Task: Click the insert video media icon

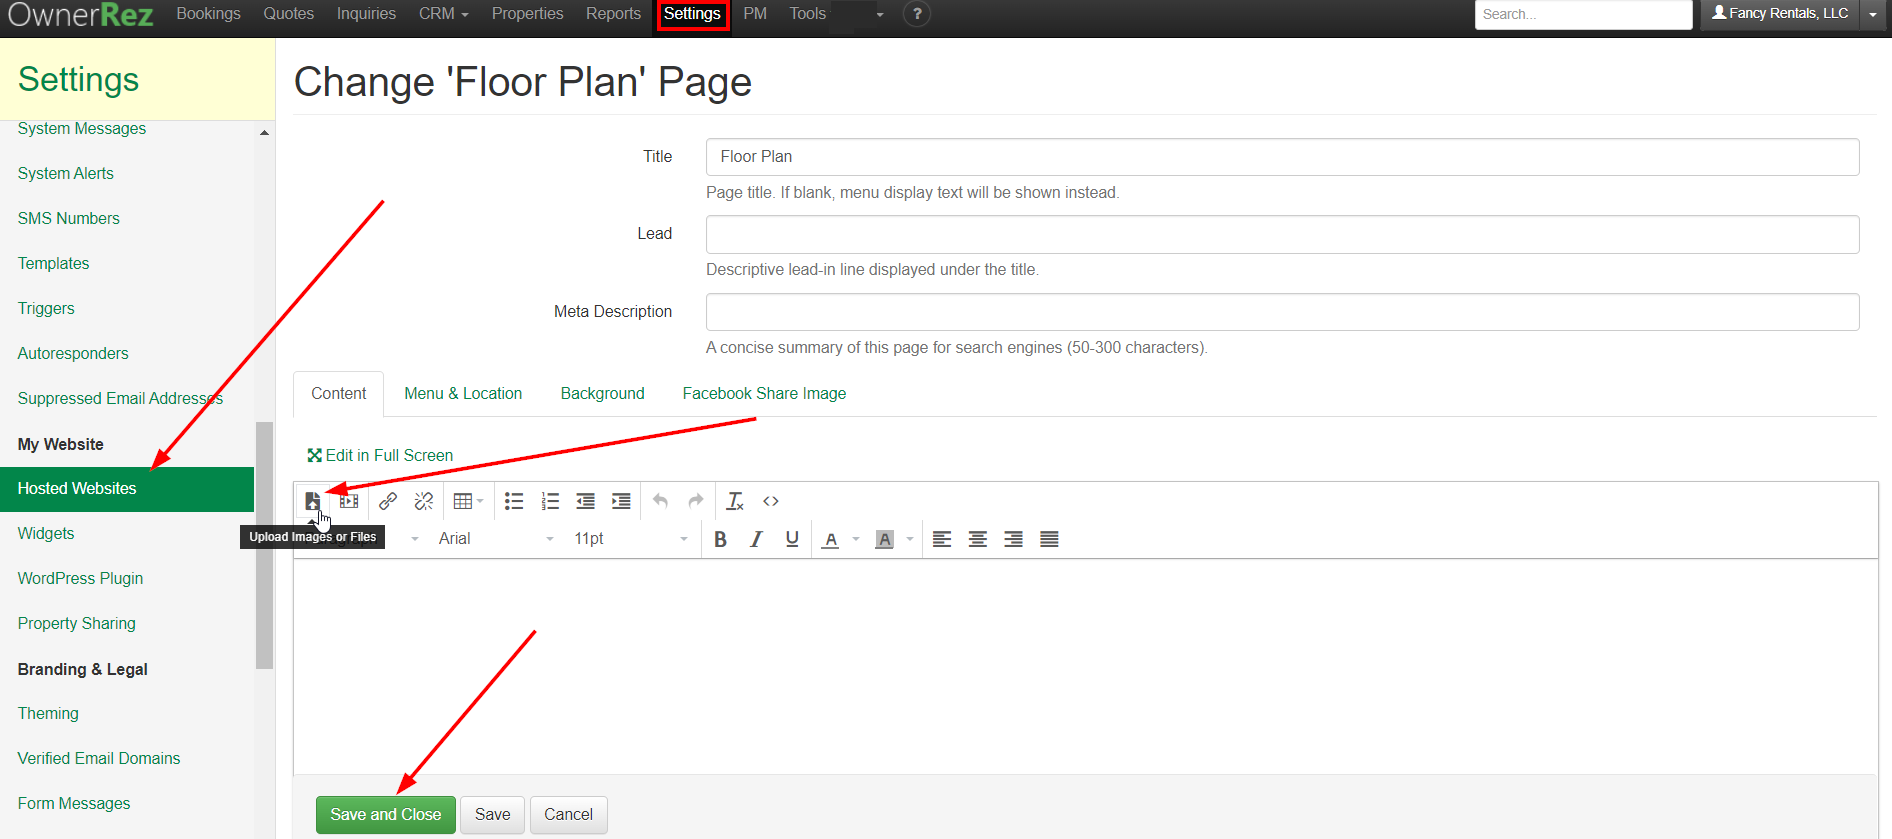Action: [x=349, y=501]
